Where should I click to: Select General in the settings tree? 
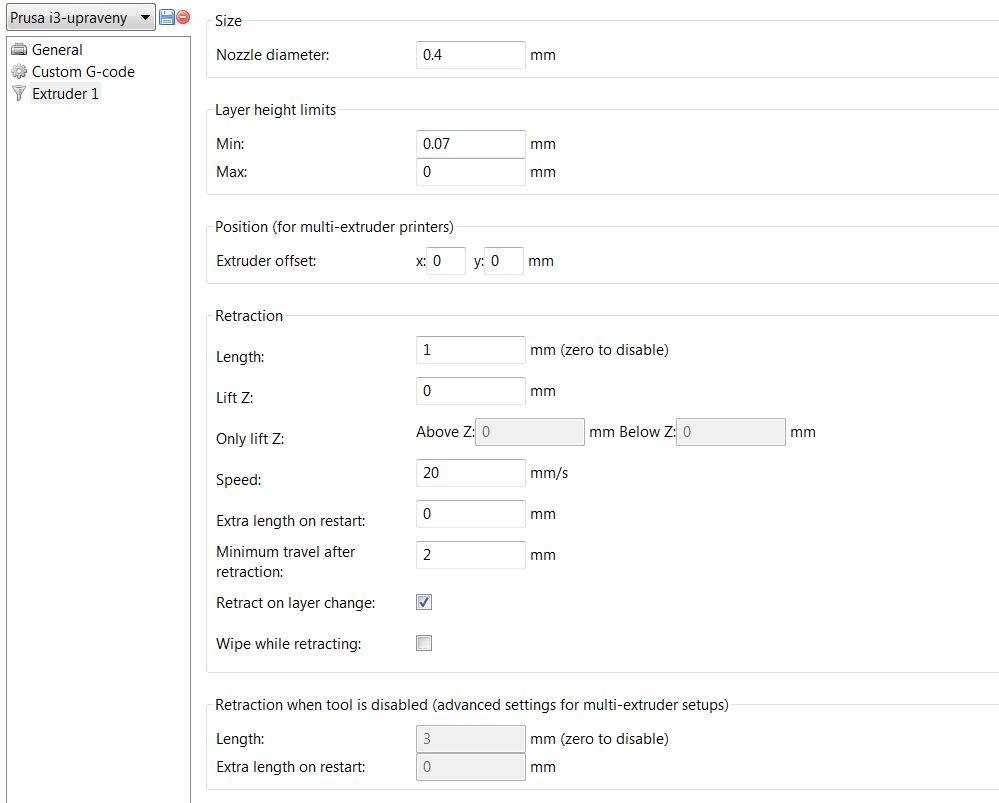(57, 50)
